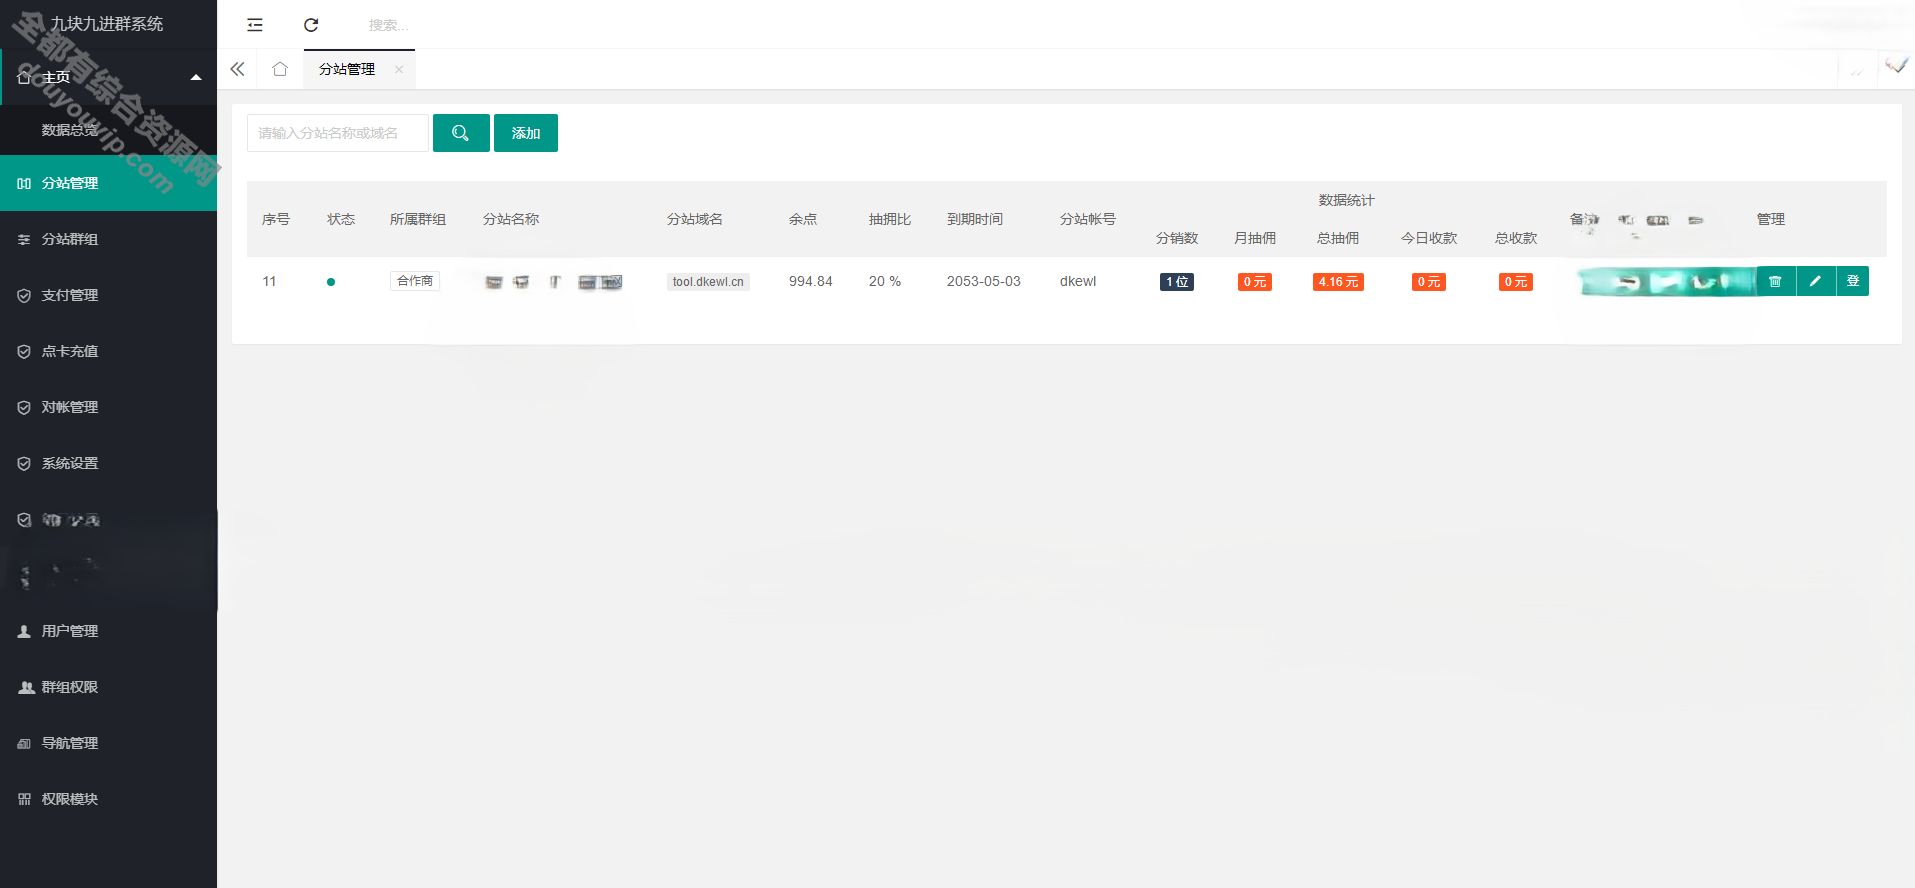This screenshot has height=888, width=1915.
Task: Open 分站管理 in sidebar
Action: coord(108,183)
